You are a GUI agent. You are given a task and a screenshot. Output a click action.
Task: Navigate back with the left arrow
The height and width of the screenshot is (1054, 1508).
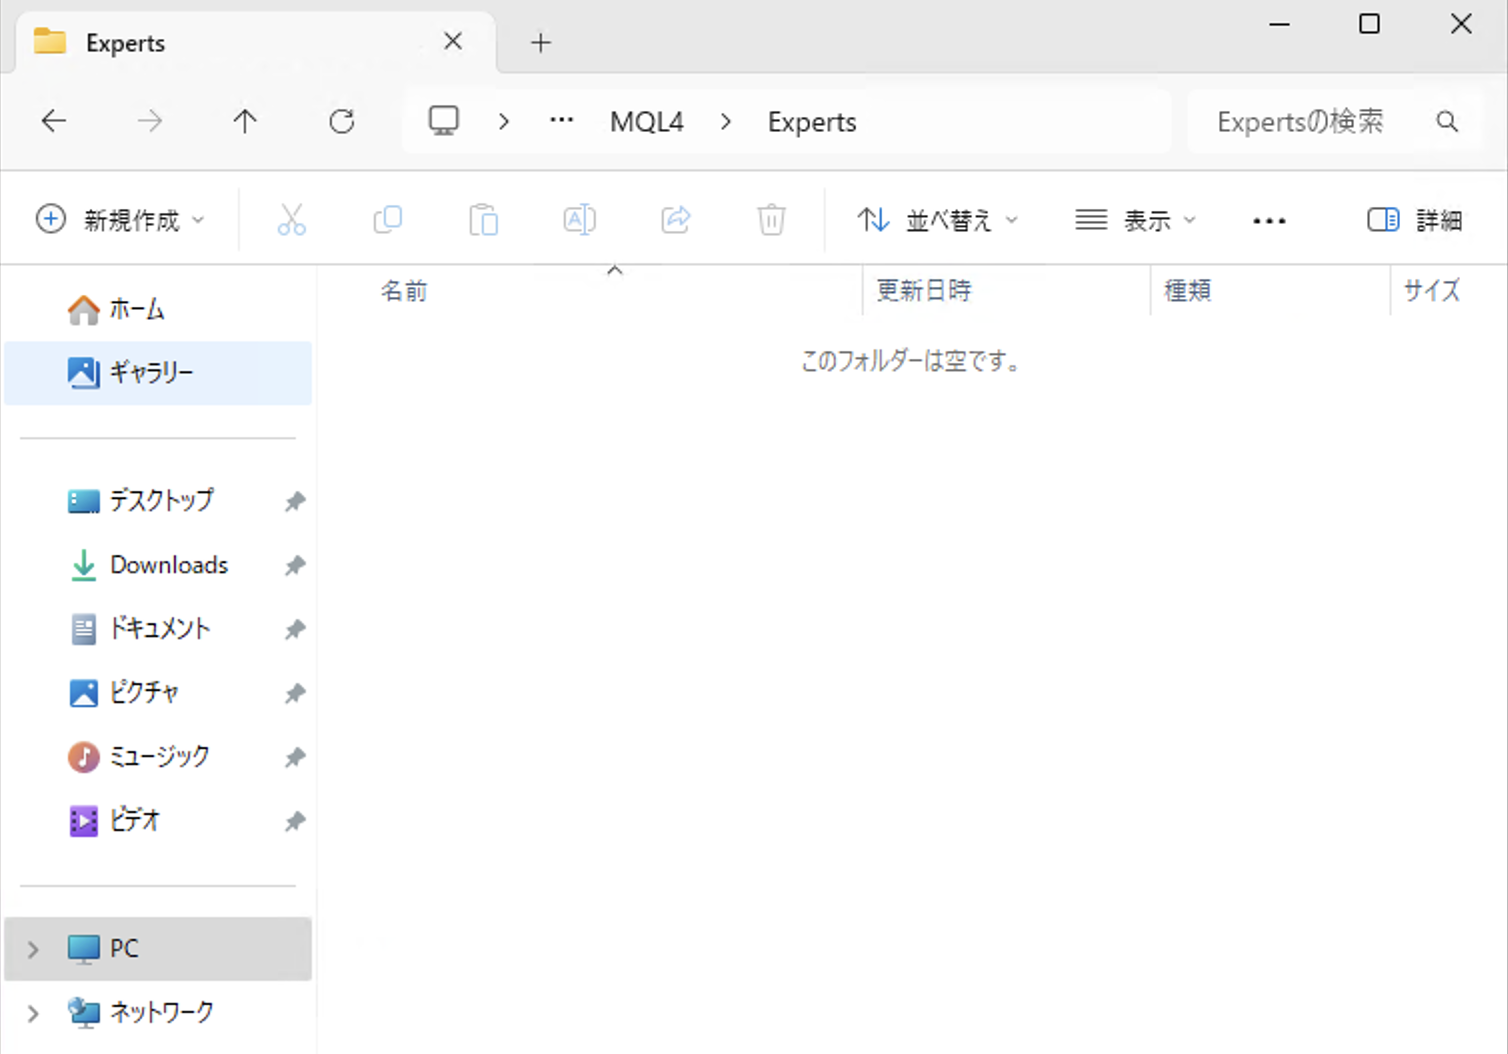point(54,122)
